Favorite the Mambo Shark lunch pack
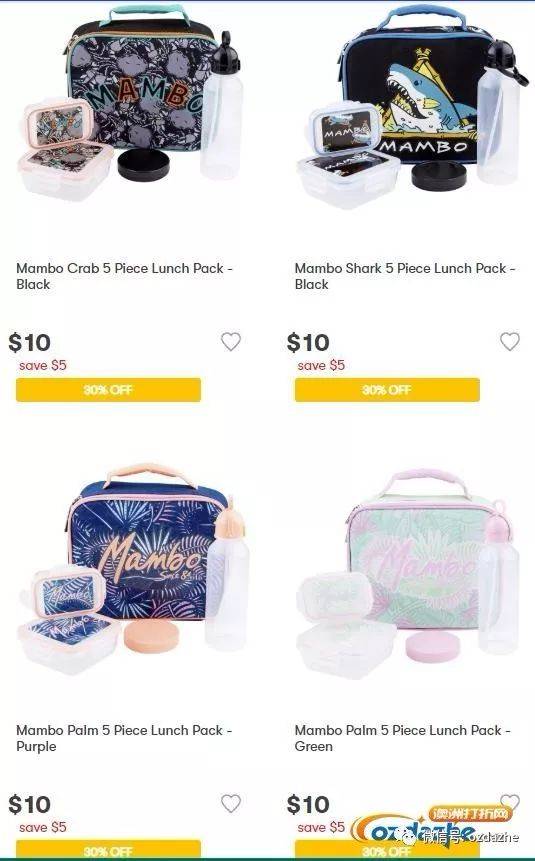 (510, 342)
